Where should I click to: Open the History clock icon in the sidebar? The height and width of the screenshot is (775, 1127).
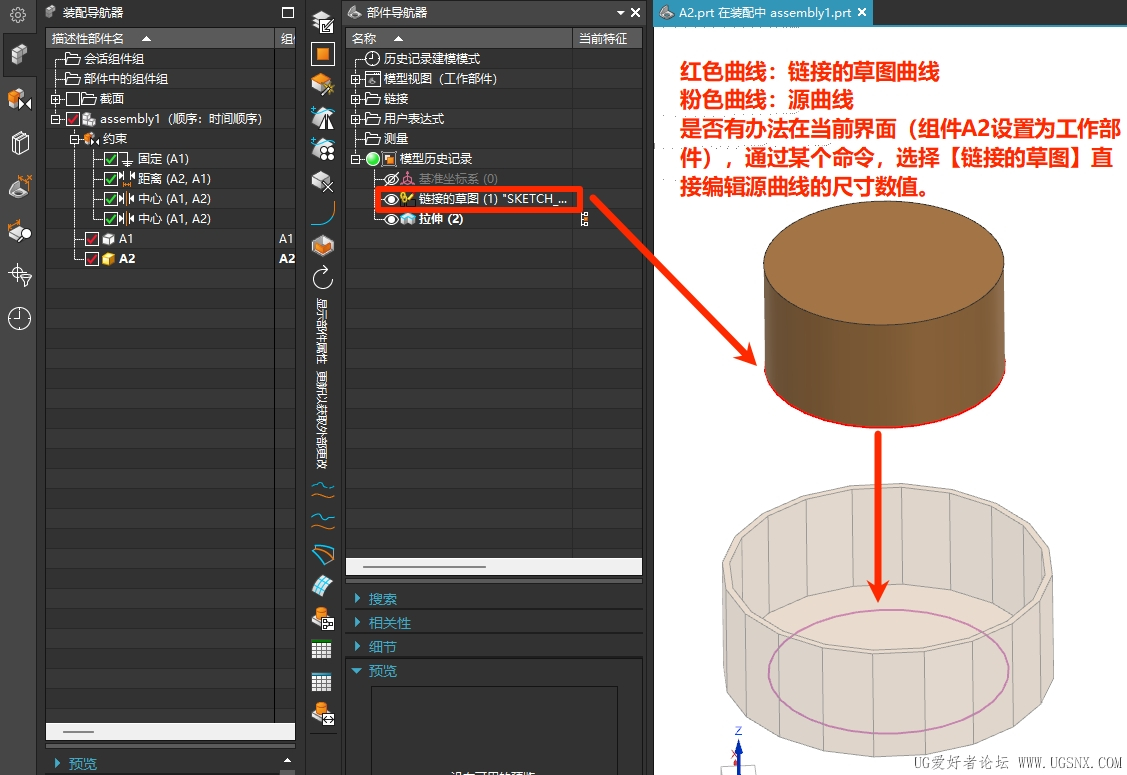point(19,318)
